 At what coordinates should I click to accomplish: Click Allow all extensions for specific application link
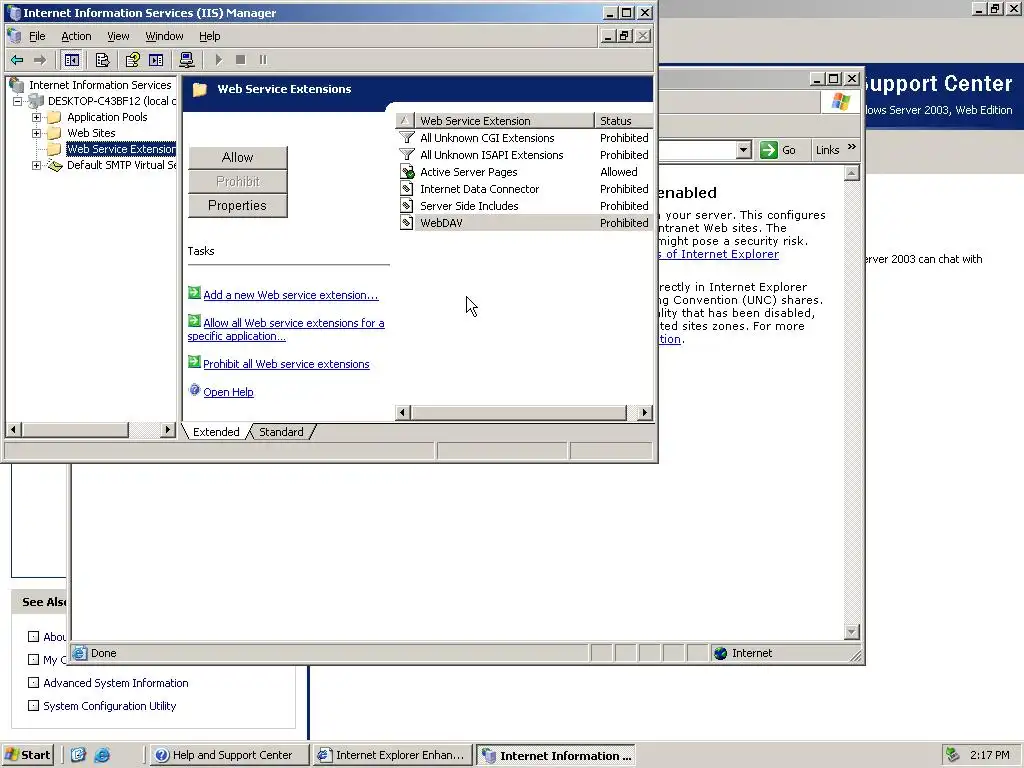[286, 330]
